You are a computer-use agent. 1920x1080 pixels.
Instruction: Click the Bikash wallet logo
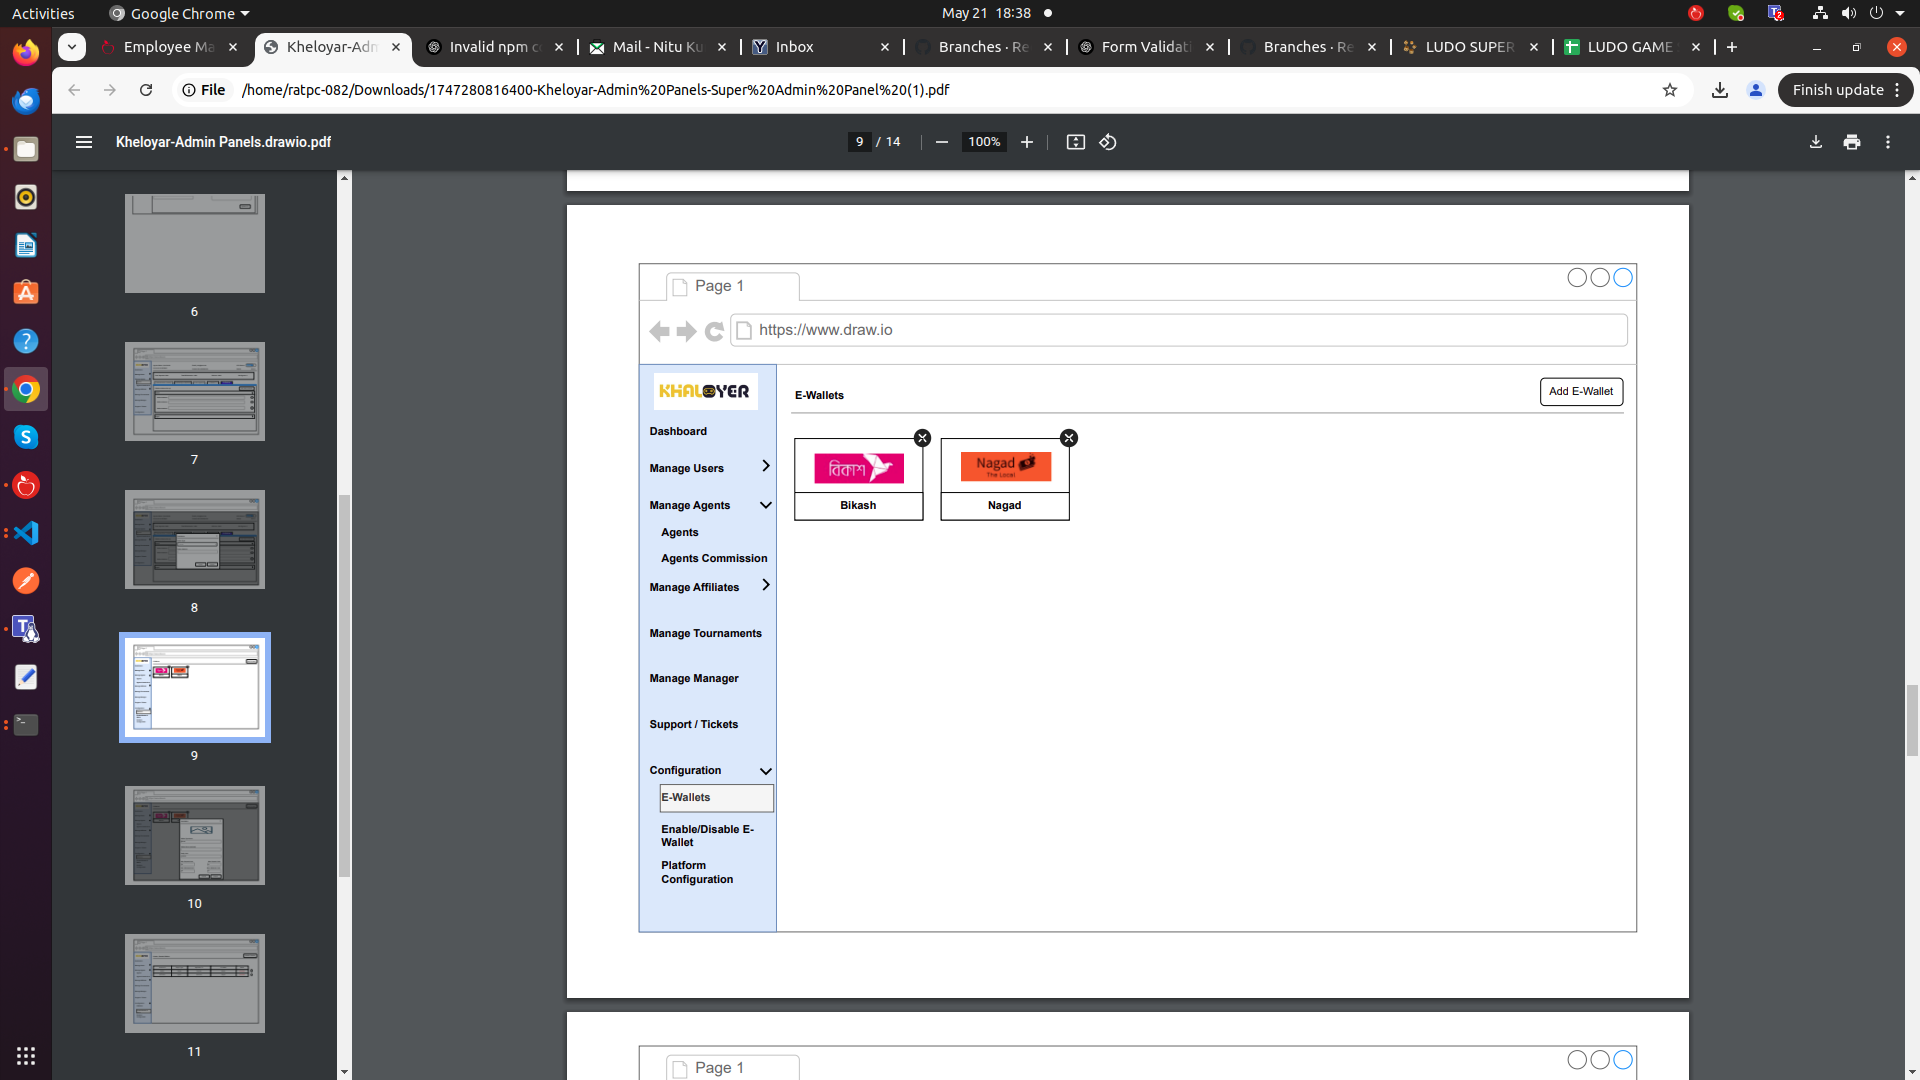click(x=858, y=467)
